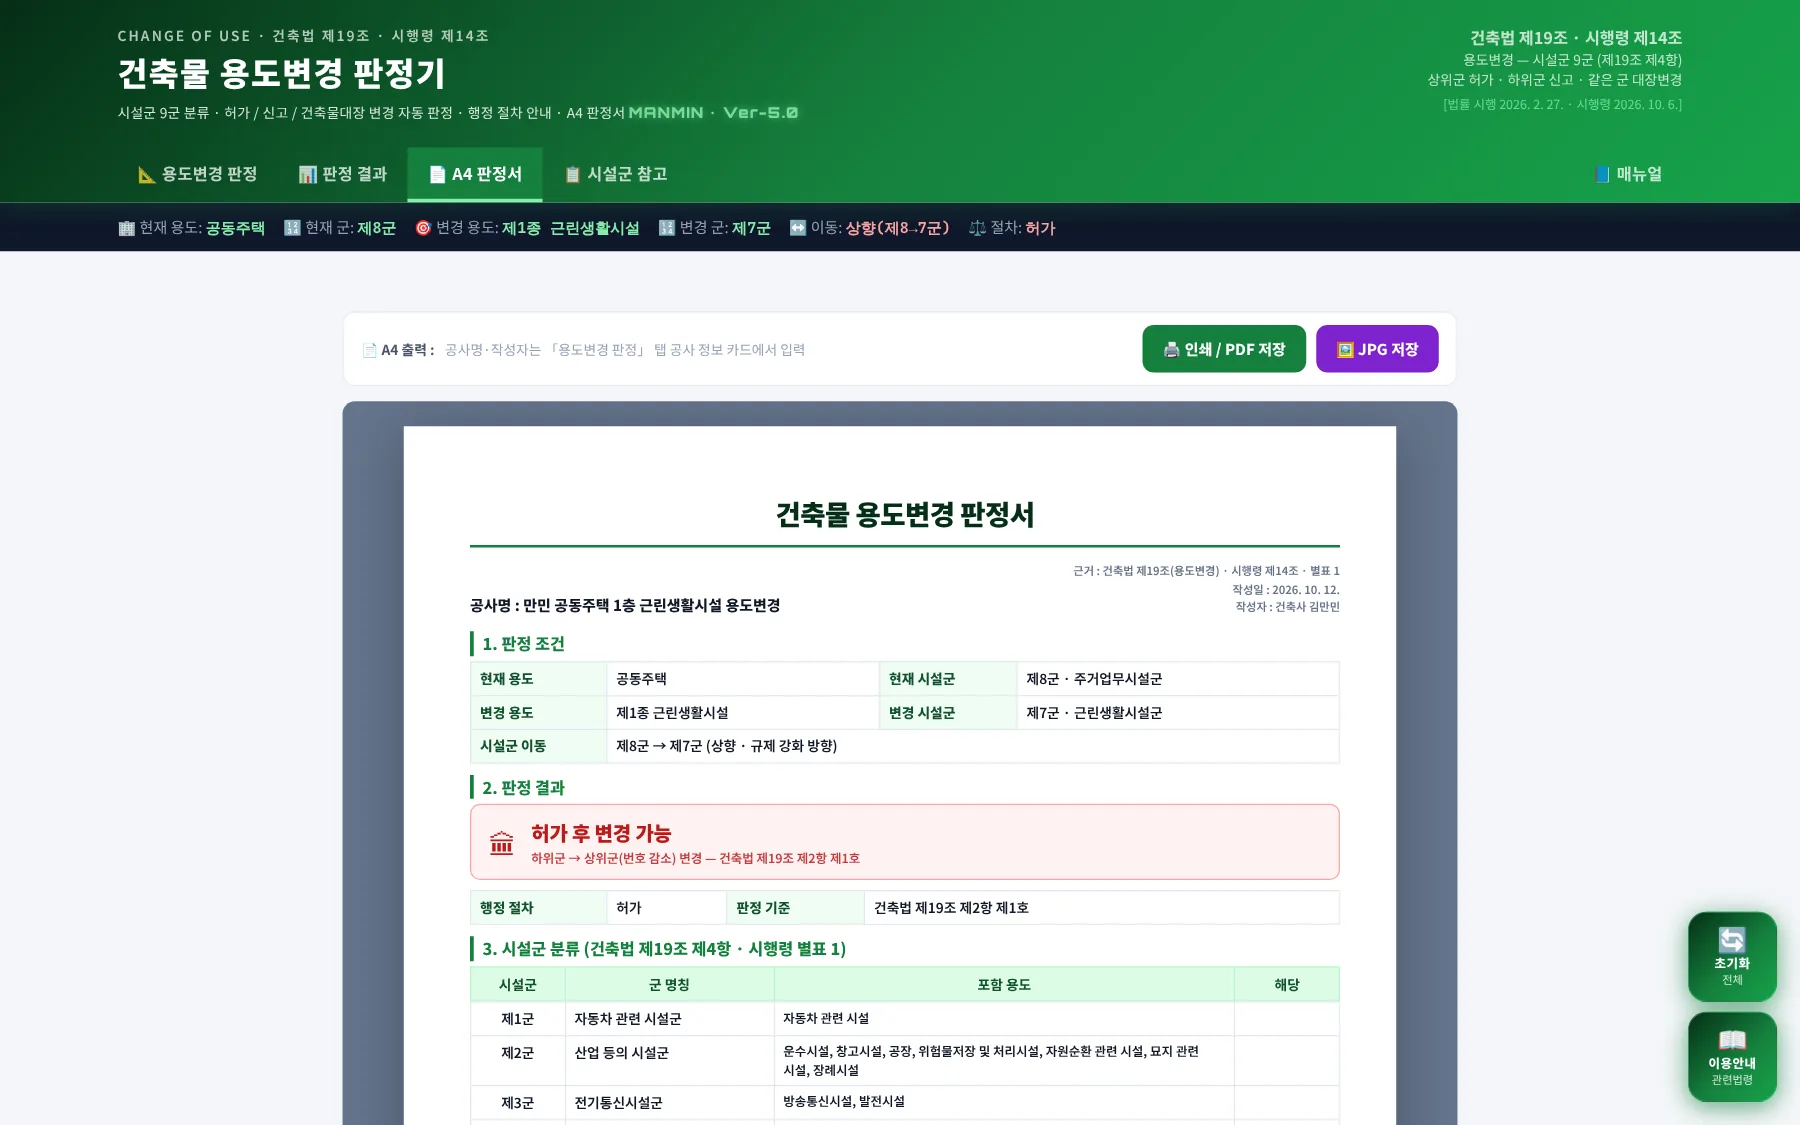Click the document icon beside A4 출력
1800x1125 pixels.
[370, 350]
